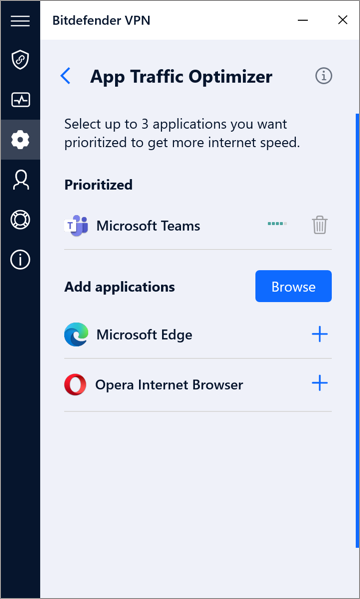Open the About info sidebar icon

tap(20, 260)
